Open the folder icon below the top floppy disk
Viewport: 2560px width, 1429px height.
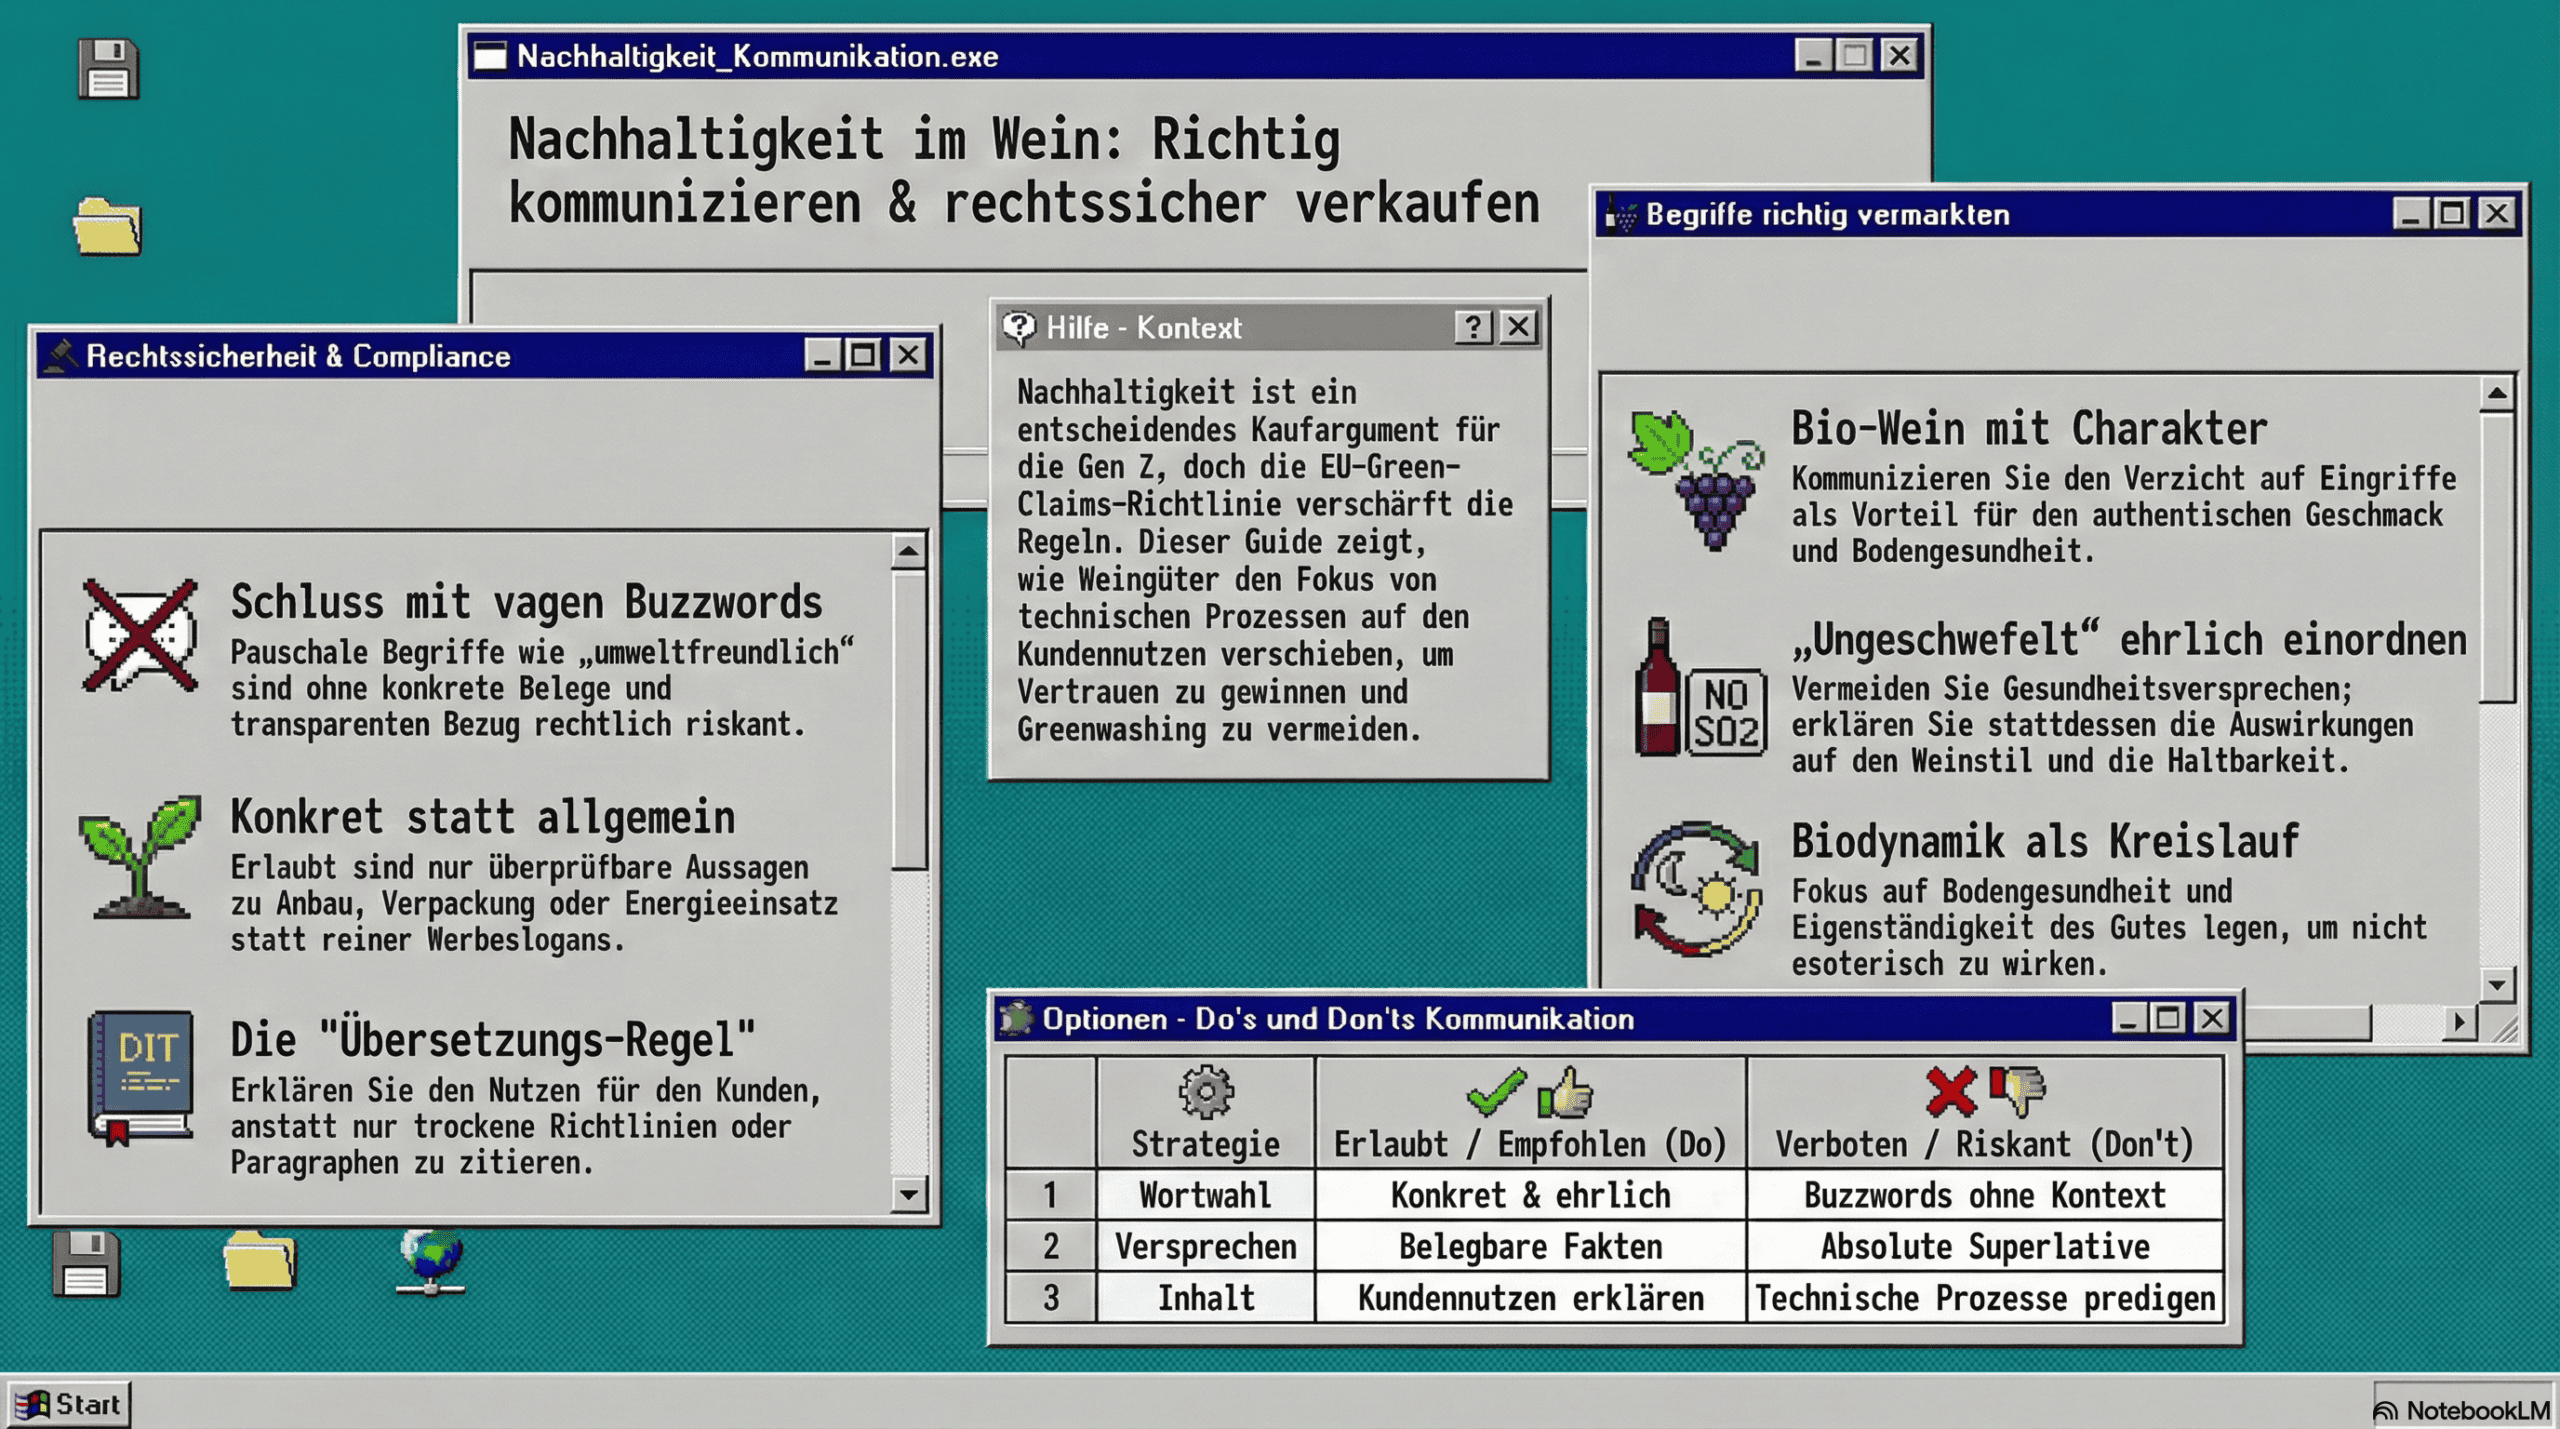click(x=108, y=226)
